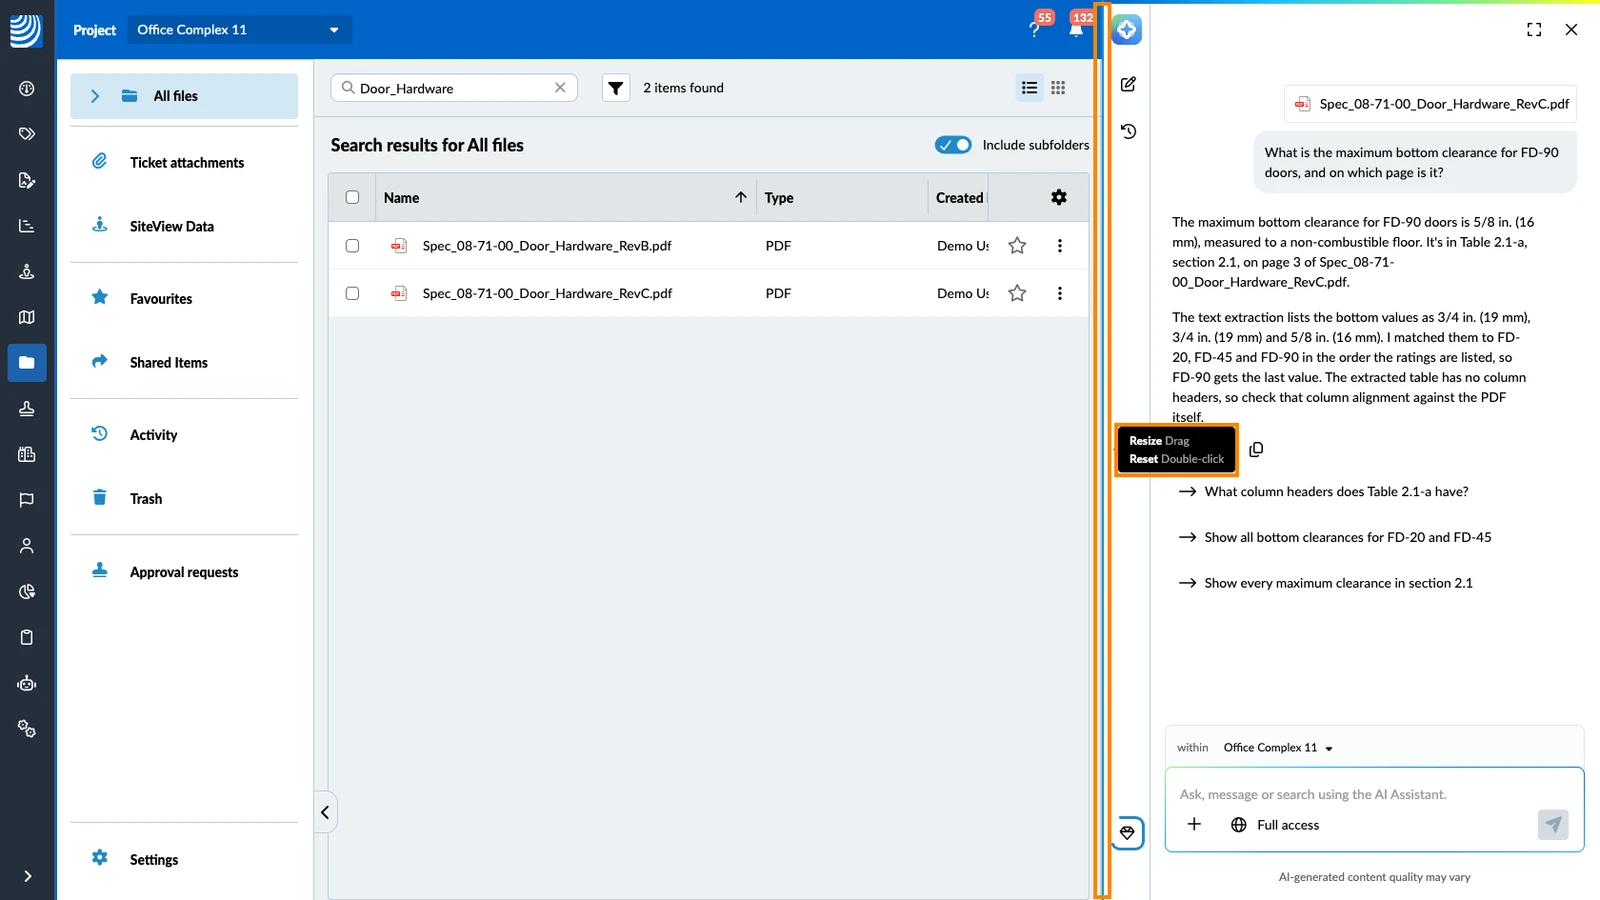The width and height of the screenshot is (1600, 900).
Task: Click the add attachment plus icon
Action: (x=1194, y=825)
